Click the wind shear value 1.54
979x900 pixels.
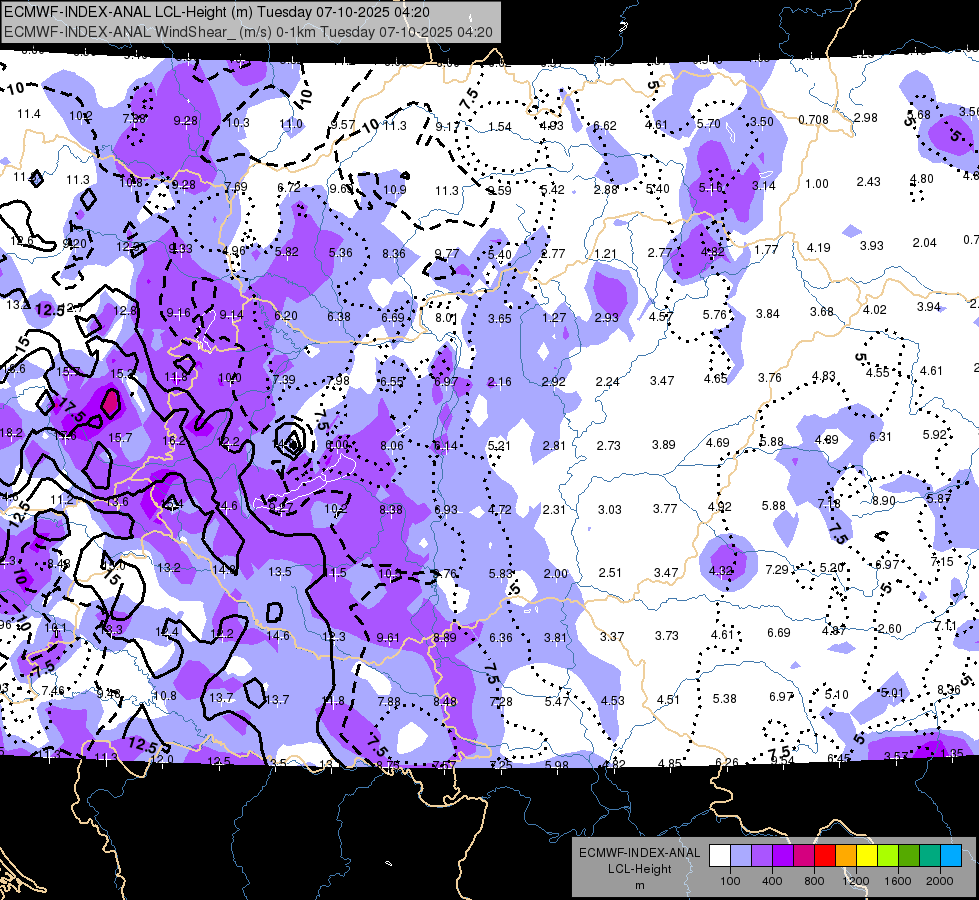point(499,127)
